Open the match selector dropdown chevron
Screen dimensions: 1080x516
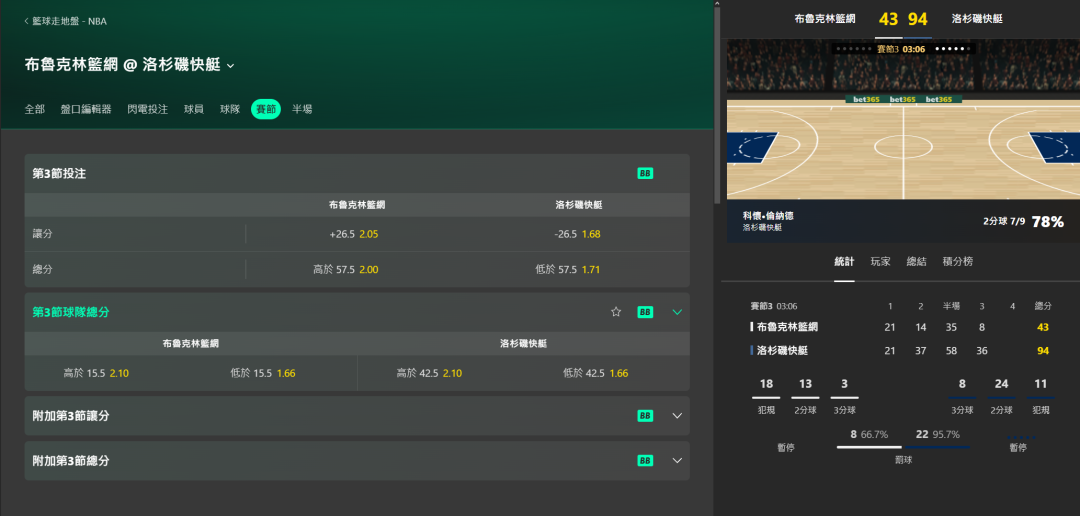pyautogui.click(x=231, y=66)
